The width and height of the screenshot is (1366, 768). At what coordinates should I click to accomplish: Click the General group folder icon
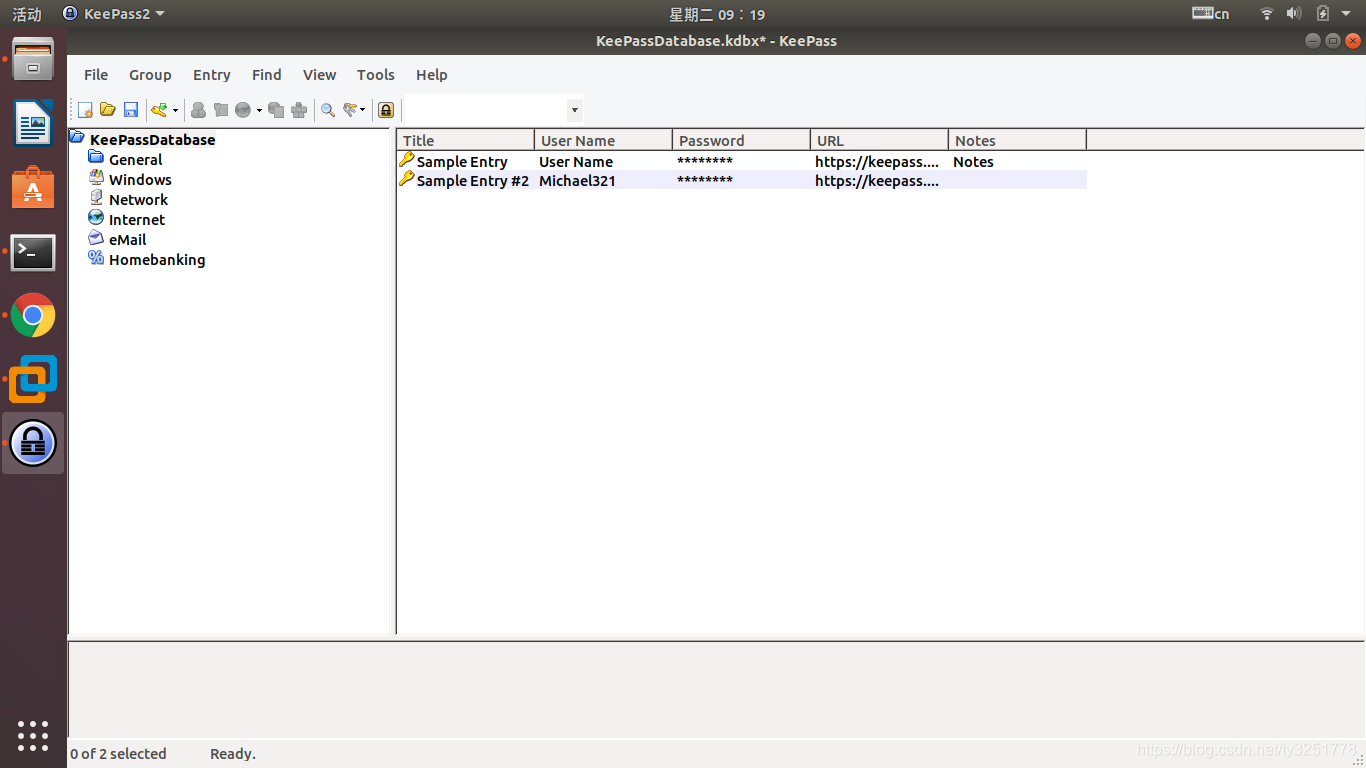click(x=96, y=158)
